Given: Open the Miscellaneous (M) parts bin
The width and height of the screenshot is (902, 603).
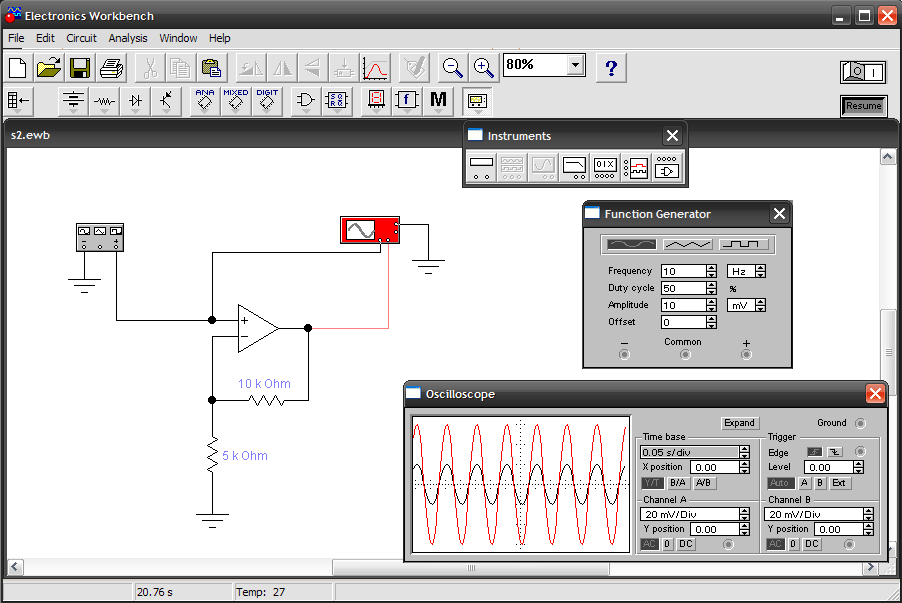Looking at the screenshot, I should 438,101.
